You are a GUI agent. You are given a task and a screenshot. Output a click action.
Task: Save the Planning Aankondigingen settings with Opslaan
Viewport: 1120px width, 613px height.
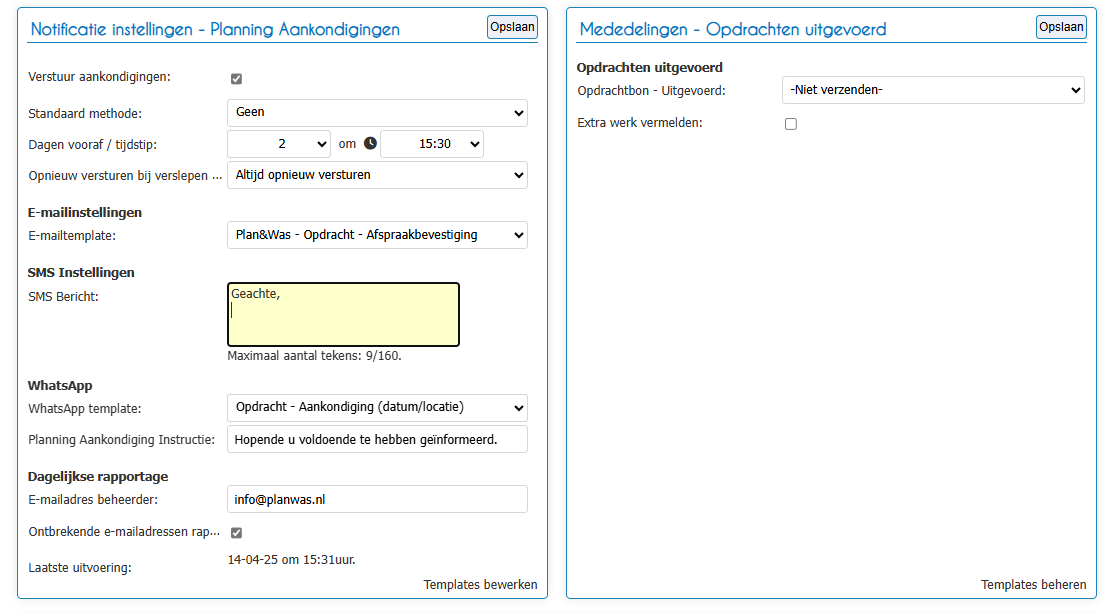pos(512,27)
